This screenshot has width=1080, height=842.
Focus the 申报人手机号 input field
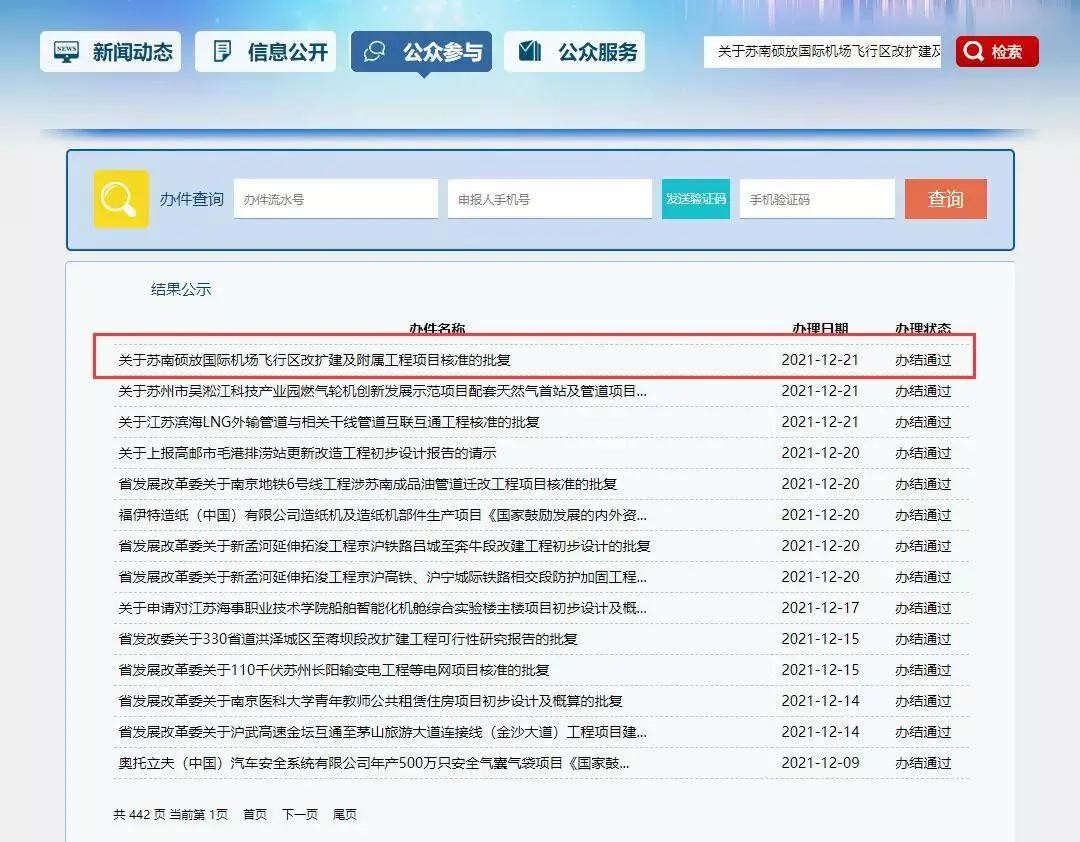(549, 199)
